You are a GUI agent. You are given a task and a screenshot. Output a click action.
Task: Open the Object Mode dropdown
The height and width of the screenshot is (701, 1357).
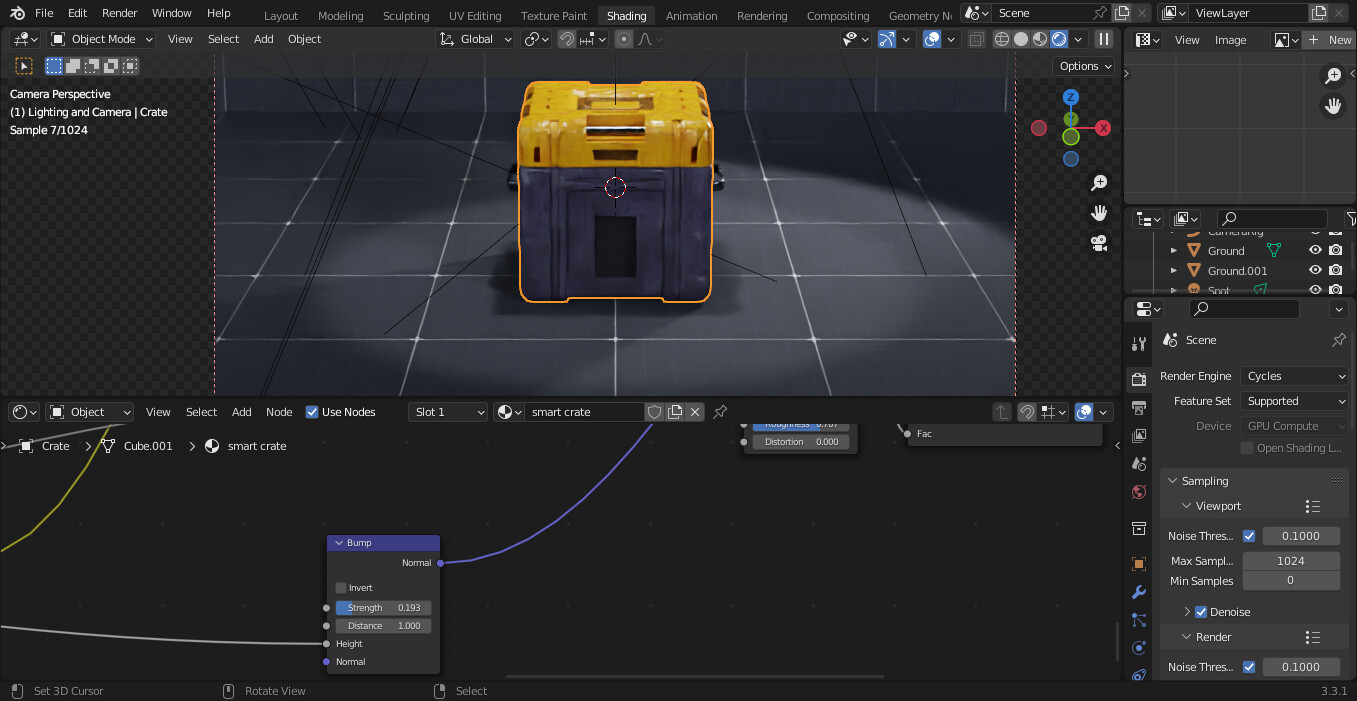coord(100,38)
